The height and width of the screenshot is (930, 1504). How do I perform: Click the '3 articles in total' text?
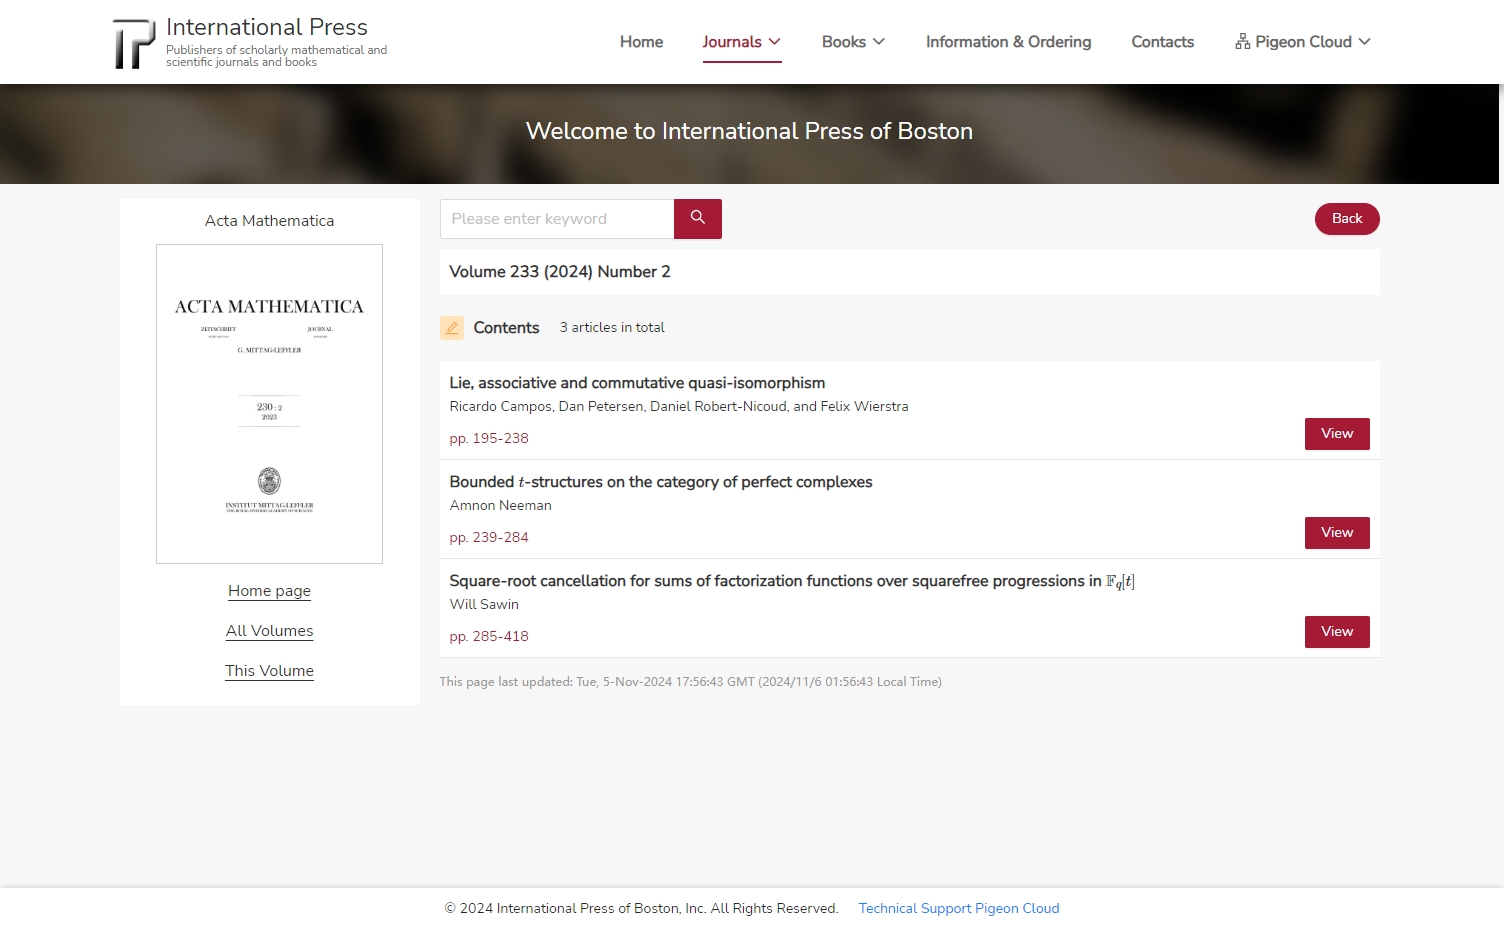(612, 327)
